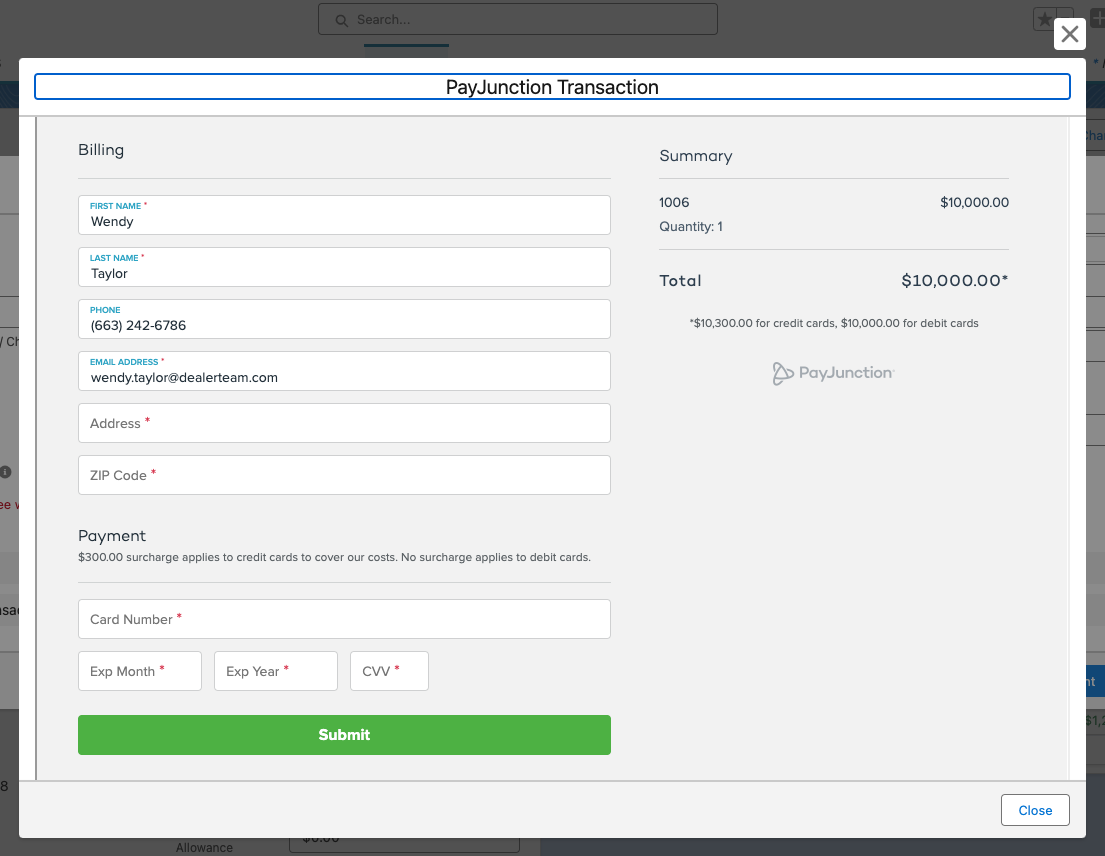1105x856 pixels.
Task: Click the Close button in the footer
Action: (x=1035, y=810)
